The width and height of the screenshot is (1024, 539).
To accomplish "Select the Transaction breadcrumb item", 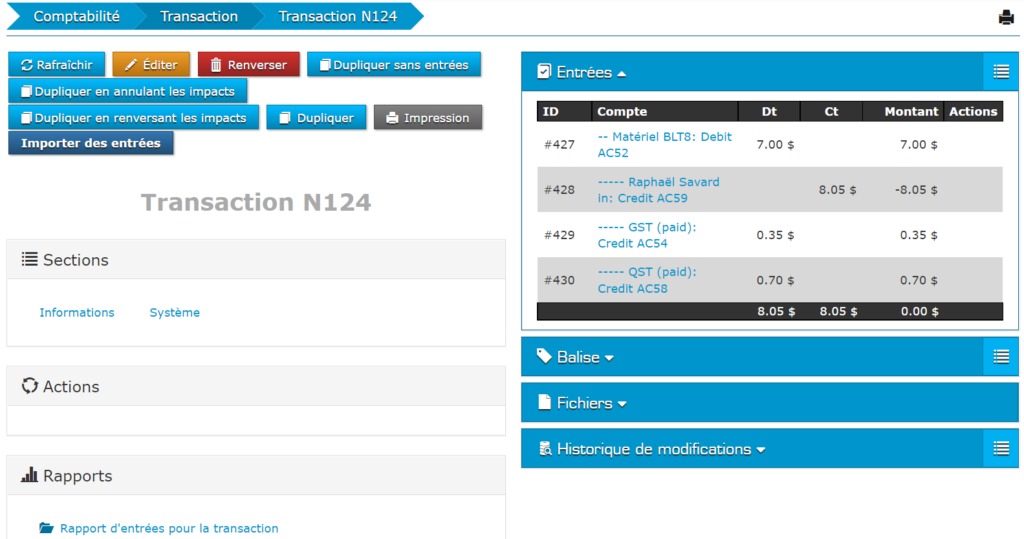I will [x=199, y=17].
